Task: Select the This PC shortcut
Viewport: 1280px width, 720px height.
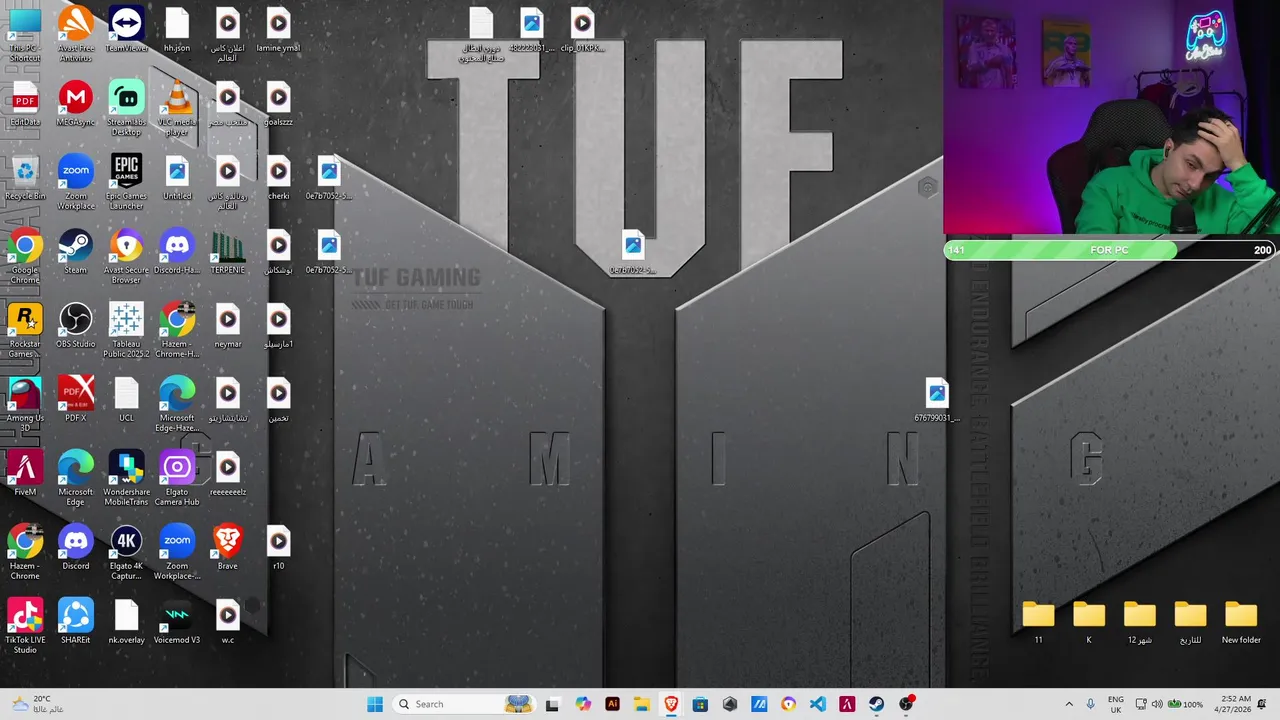Action: pos(25,34)
